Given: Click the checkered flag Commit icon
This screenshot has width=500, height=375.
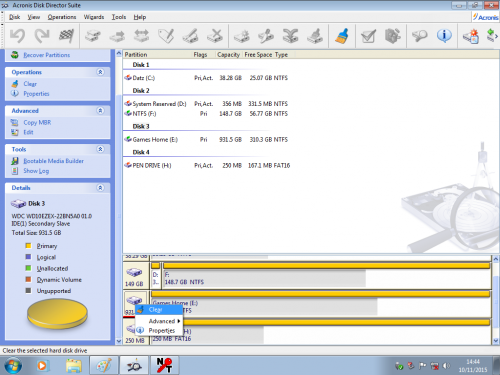Looking at the screenshot, I should [x=66, y=36].
